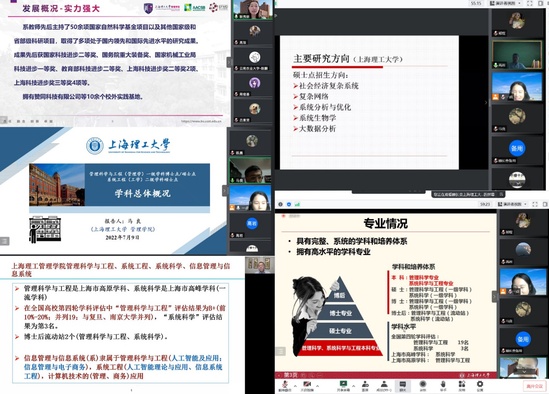The height and width of the screenshot is (394, 549).
Task: Toggle the green network signal indicator
Action: click(297, 204)
